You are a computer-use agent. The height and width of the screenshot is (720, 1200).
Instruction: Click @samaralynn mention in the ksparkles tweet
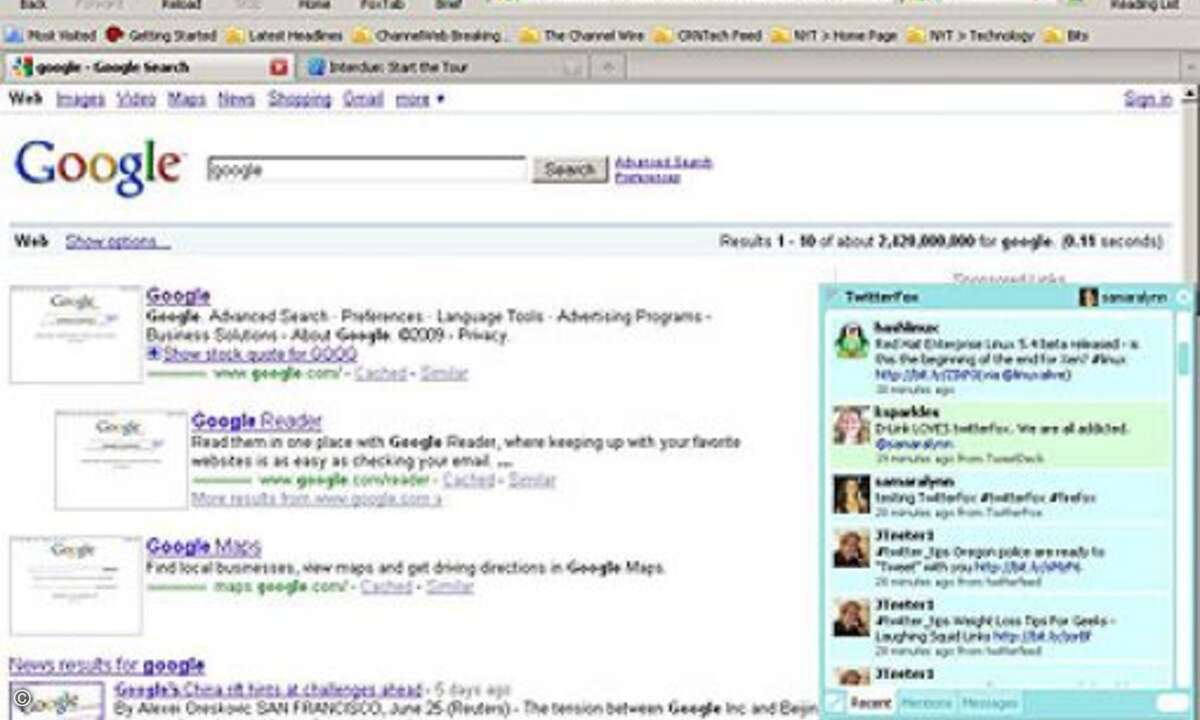914,443
